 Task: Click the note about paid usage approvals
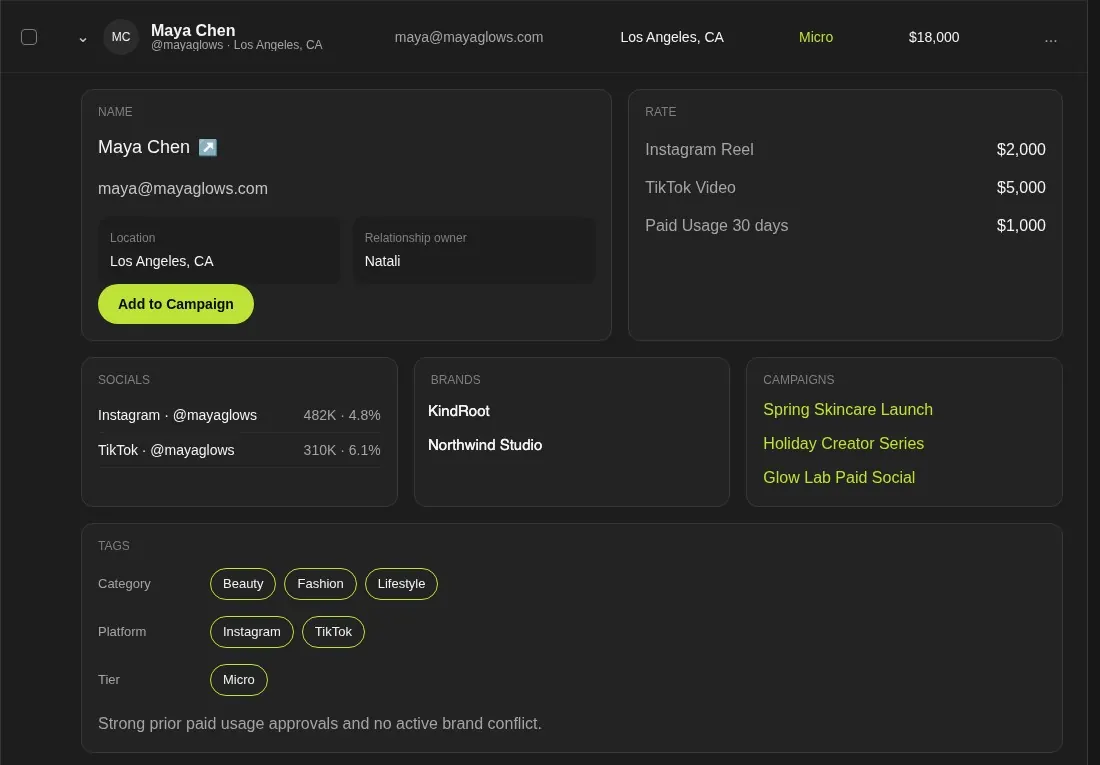(320, 724)
